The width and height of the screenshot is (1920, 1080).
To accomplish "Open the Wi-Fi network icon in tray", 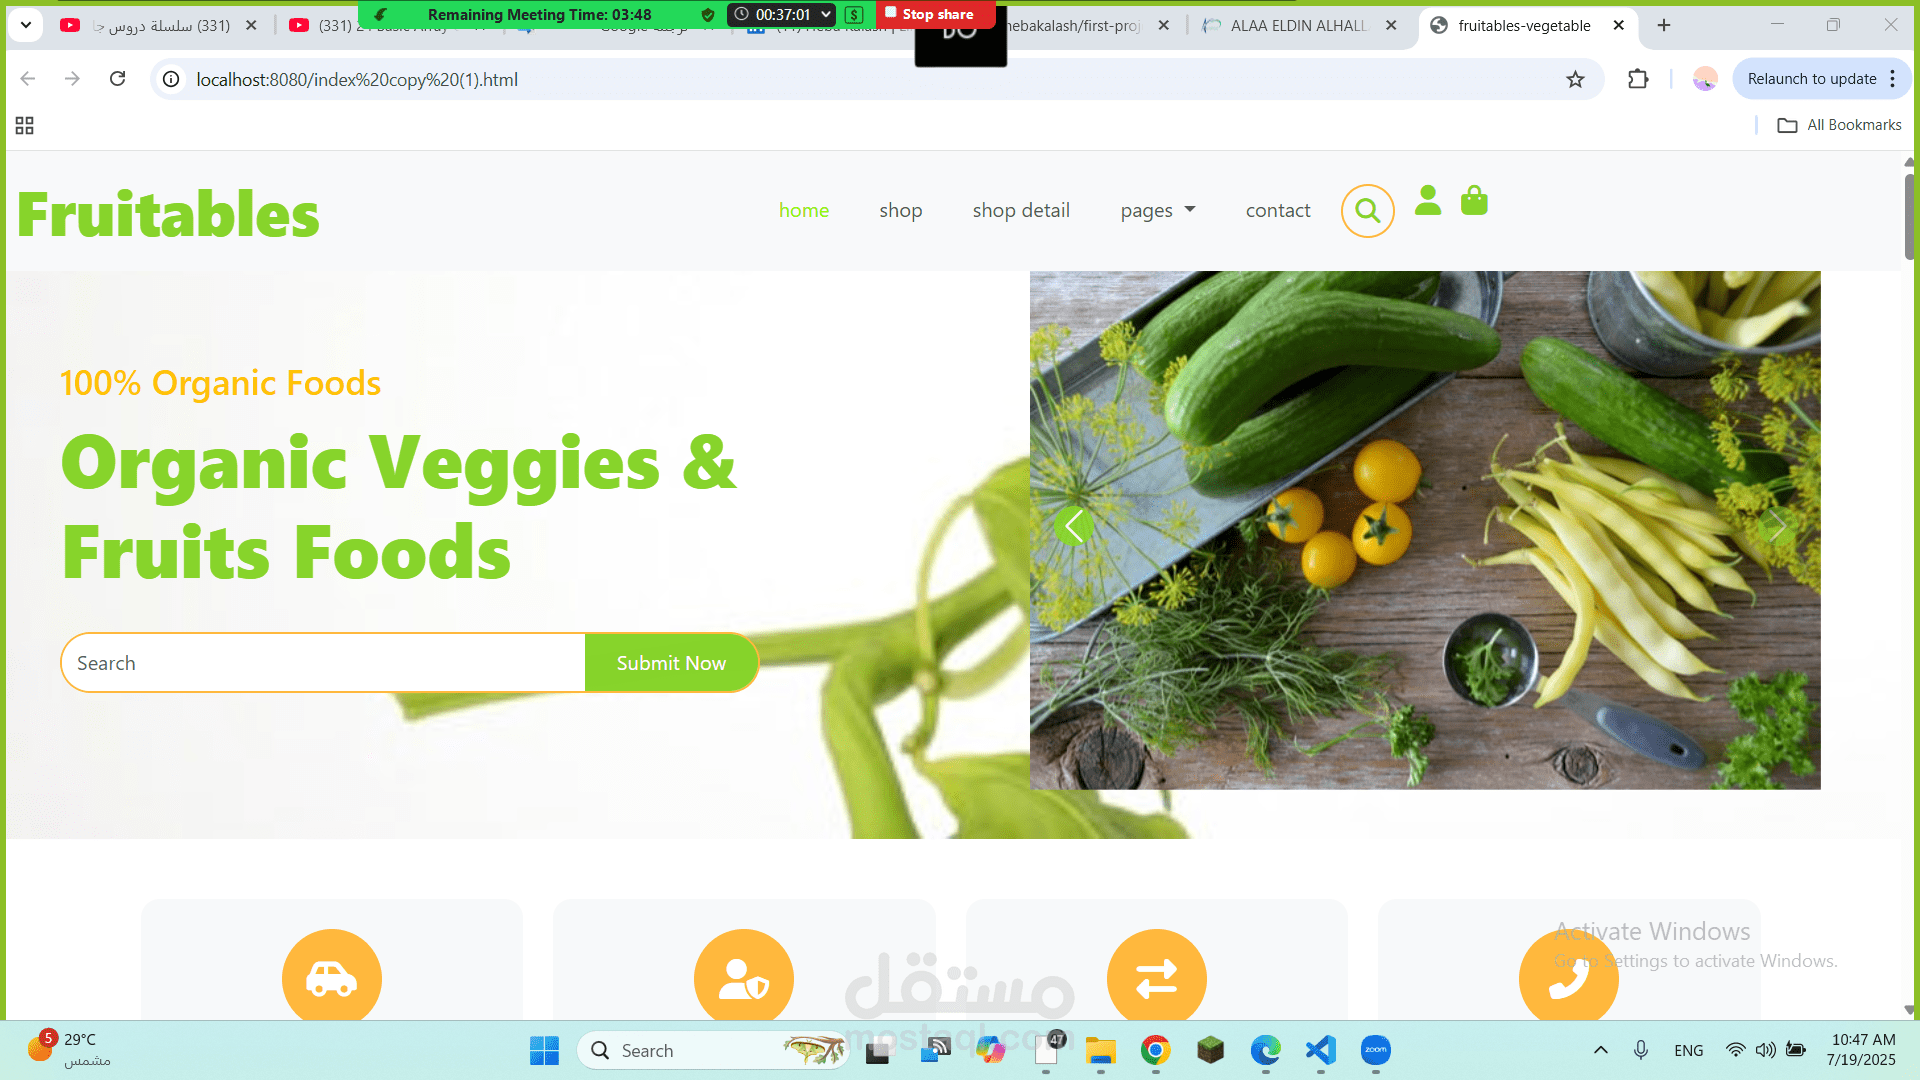I will (x=1736, y=1050).
